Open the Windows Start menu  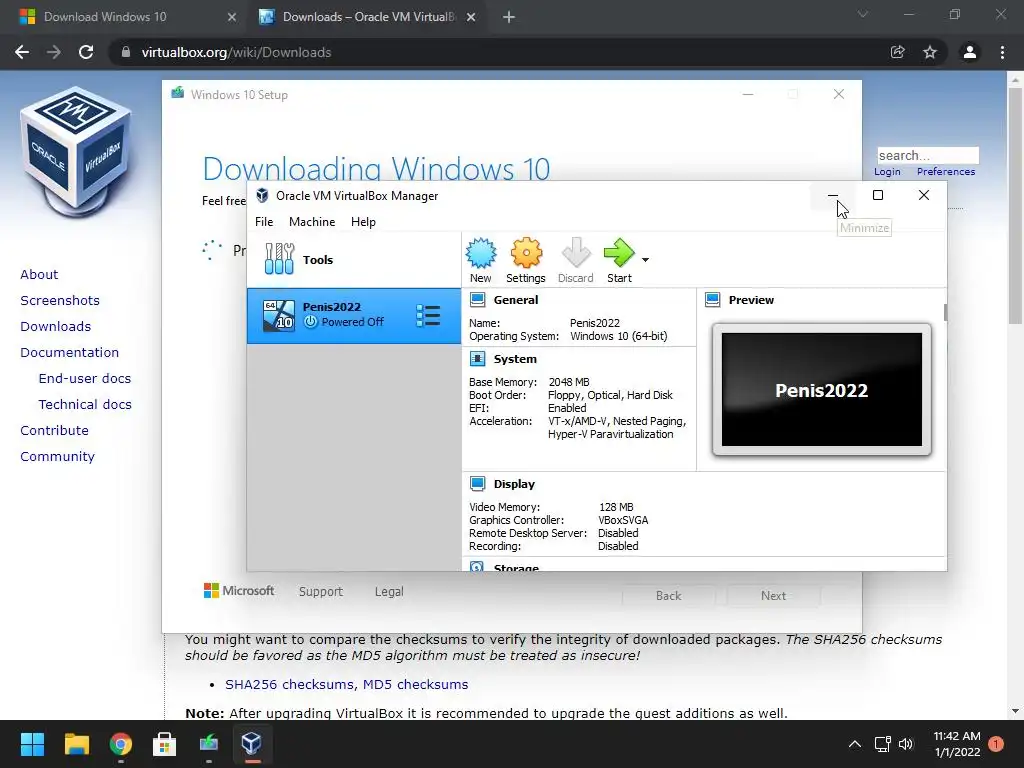(x=32, y=744)
